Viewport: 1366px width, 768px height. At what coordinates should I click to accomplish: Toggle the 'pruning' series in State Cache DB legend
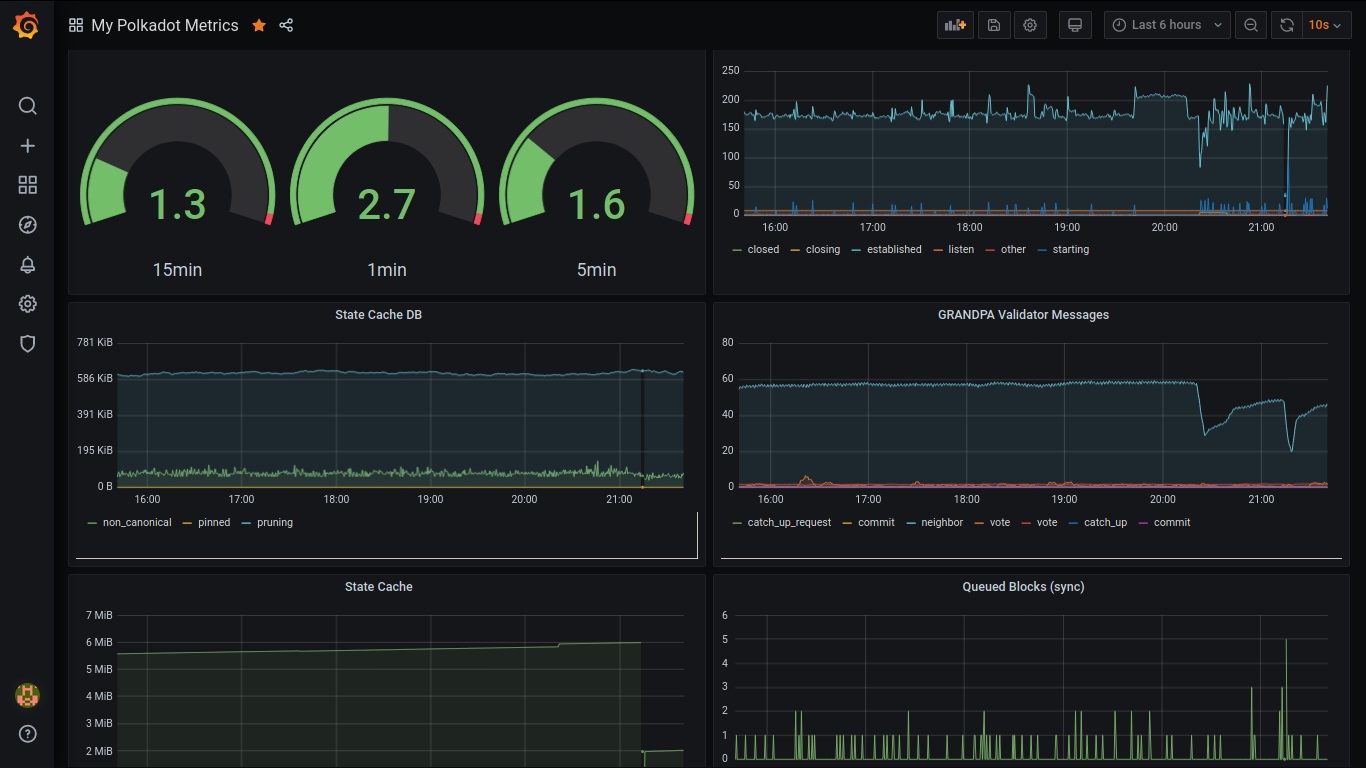click(274, 523)
